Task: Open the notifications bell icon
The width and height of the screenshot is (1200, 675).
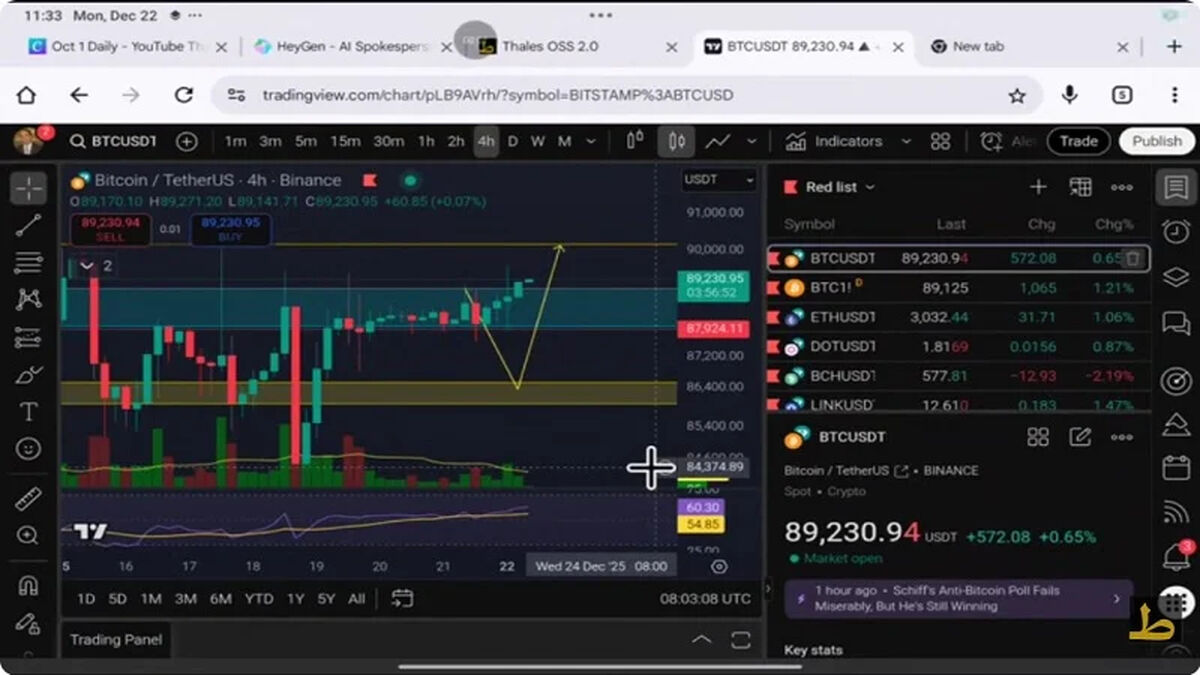Action: (1176, 557)
